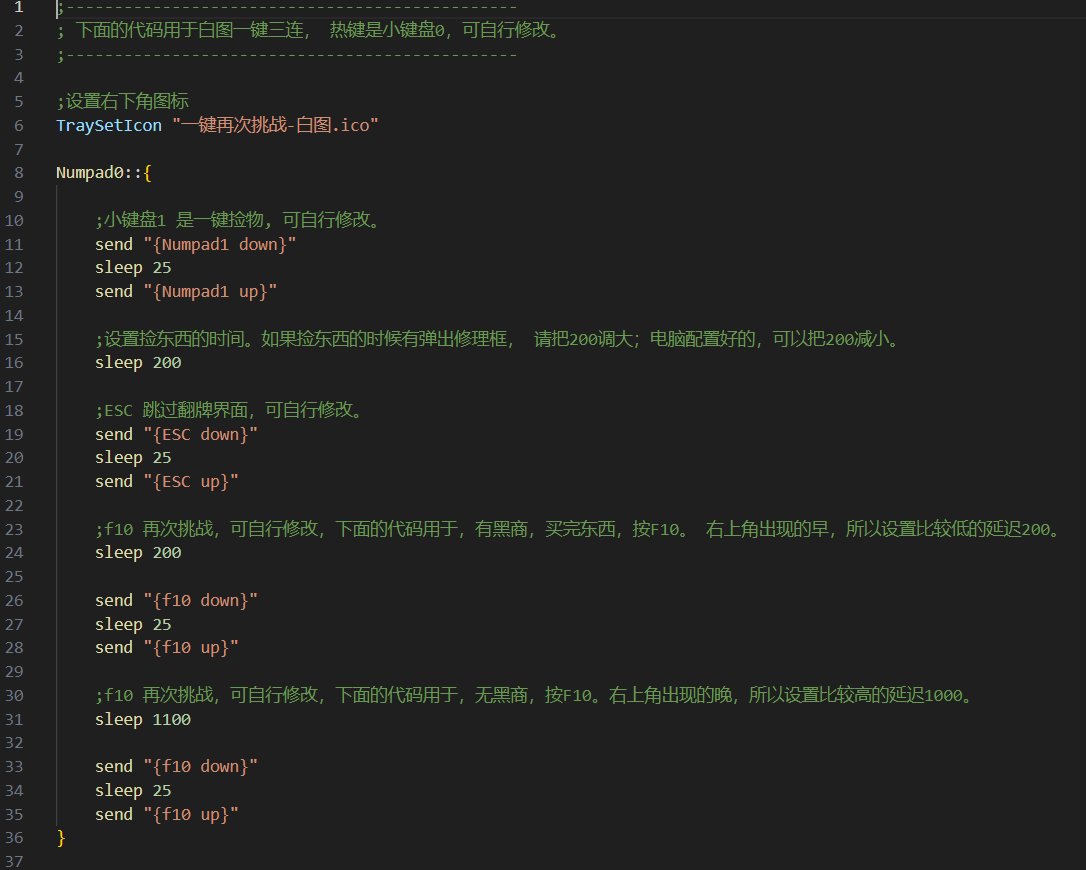Click the comment ;设置右下角图标
Viewport: 1086px width, 870px height.
pos(122,102)
